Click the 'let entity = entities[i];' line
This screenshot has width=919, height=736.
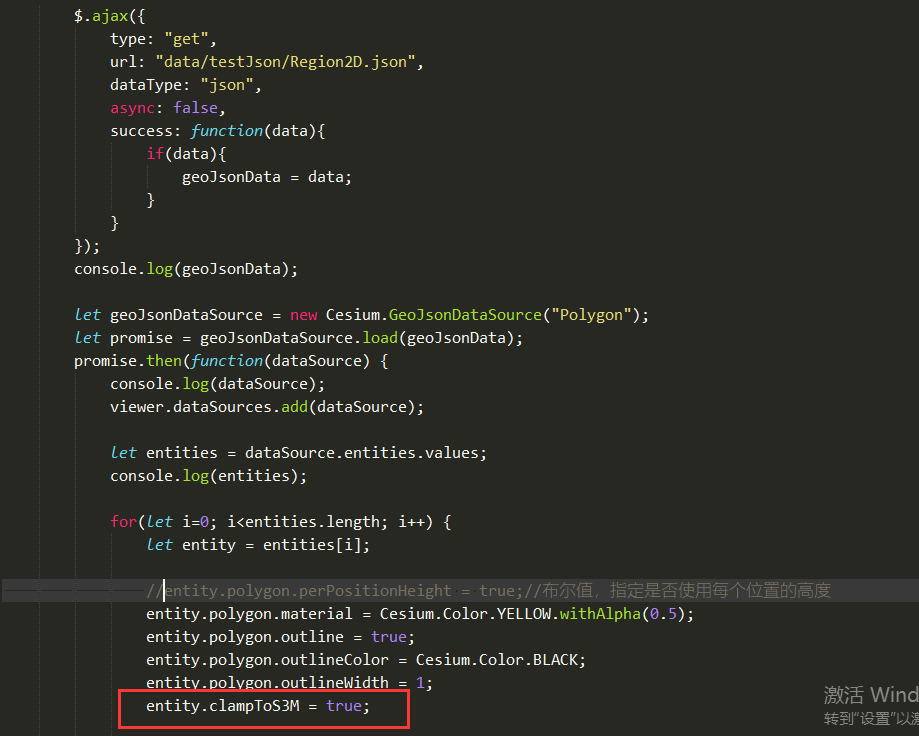click(x=258, y=545)
